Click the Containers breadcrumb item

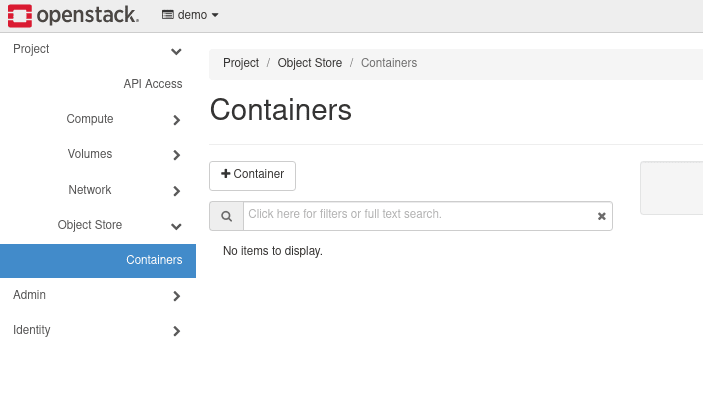click(389, 63)
